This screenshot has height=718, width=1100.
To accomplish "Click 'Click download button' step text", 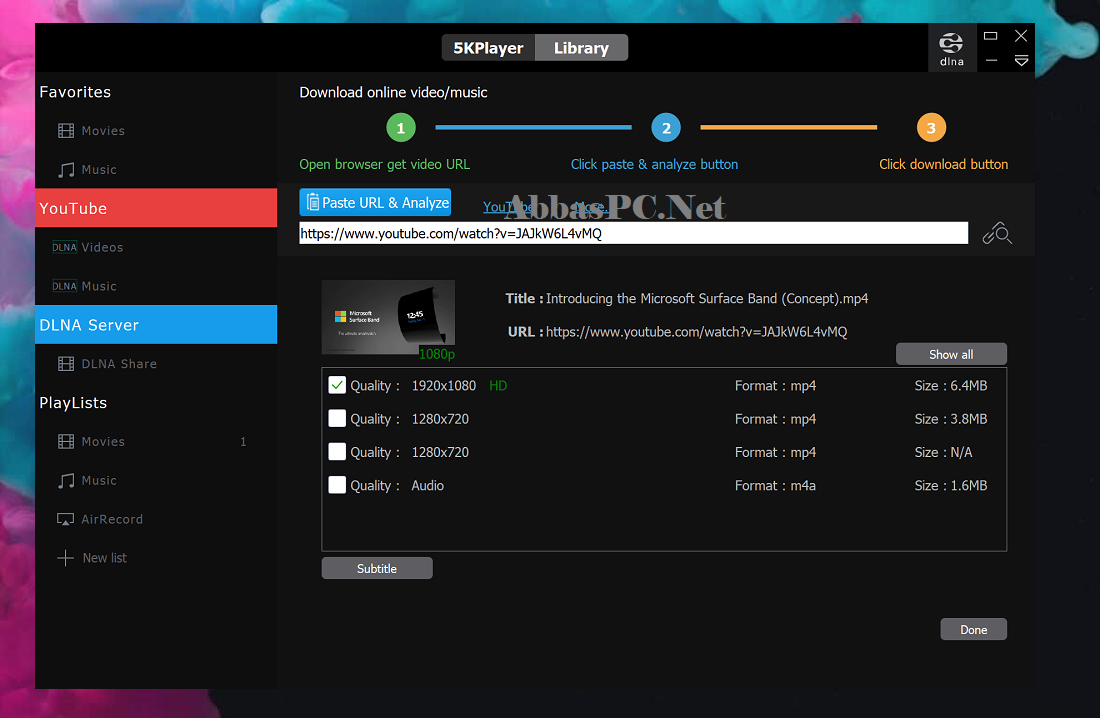I will point(944,164).
